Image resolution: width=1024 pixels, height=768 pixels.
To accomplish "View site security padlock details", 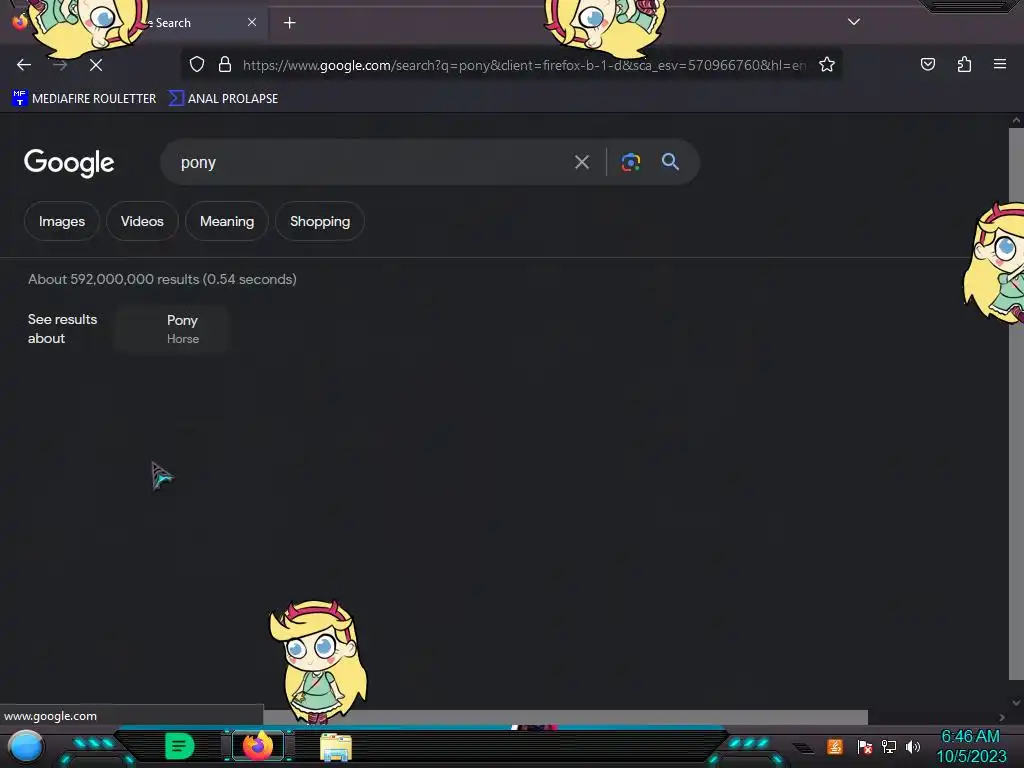I will coord(225,64).
